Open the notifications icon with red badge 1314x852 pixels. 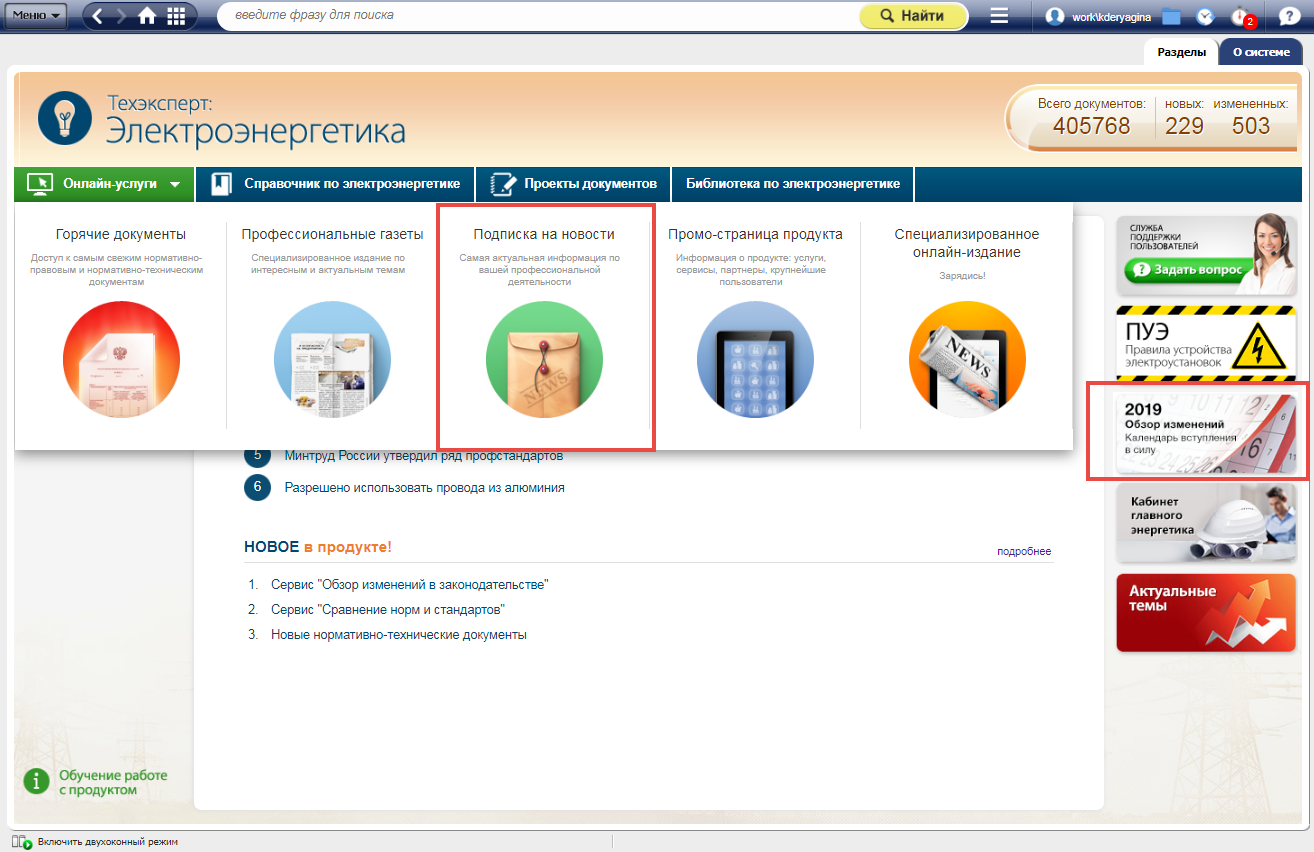coord(1241,17)
